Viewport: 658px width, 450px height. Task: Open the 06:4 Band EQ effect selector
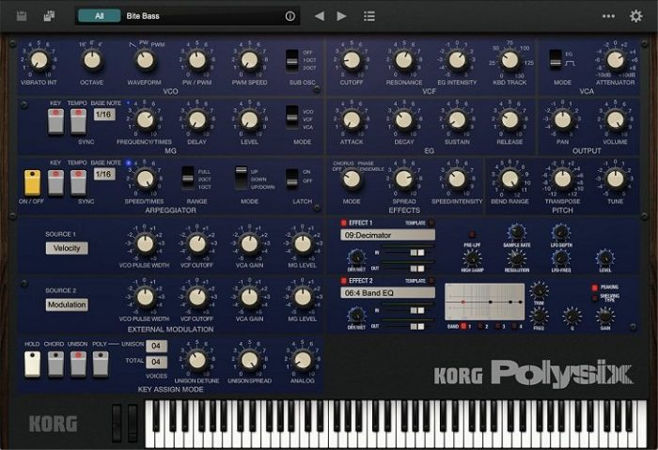click(x=386, y=292)
